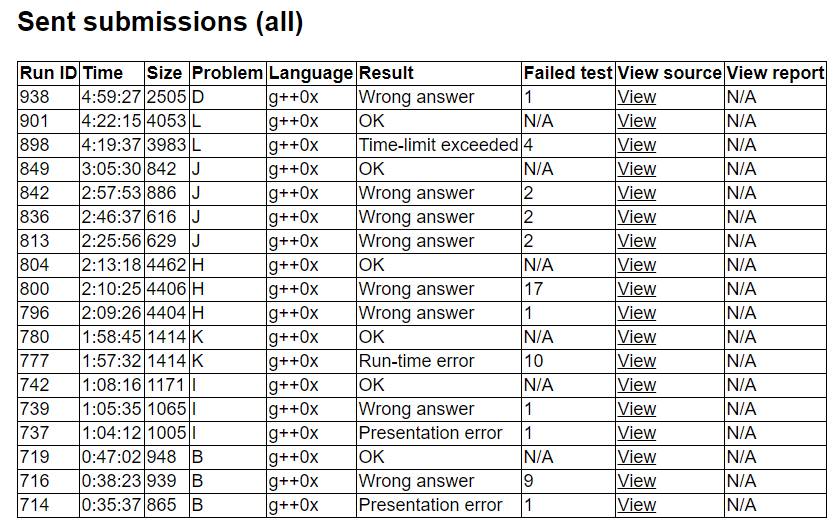This screenshot has width=834, height=532.
Task: Click the Sent submissions (all) heading
Action: tap(160, 21)
